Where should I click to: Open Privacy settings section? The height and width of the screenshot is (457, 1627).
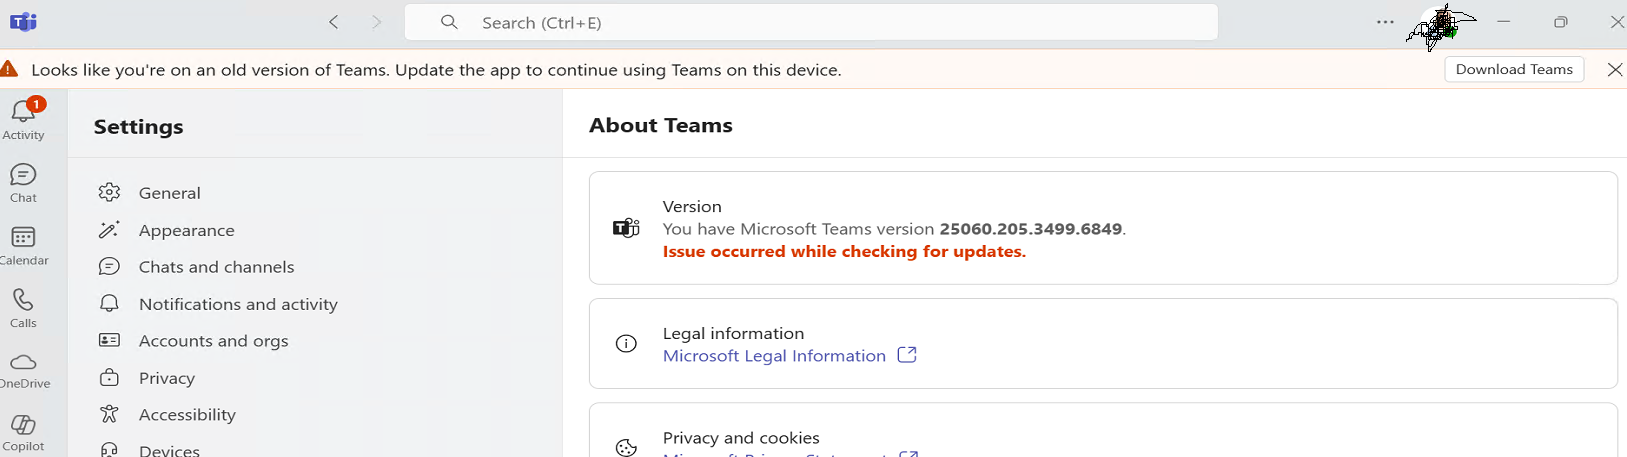(167, 378)
